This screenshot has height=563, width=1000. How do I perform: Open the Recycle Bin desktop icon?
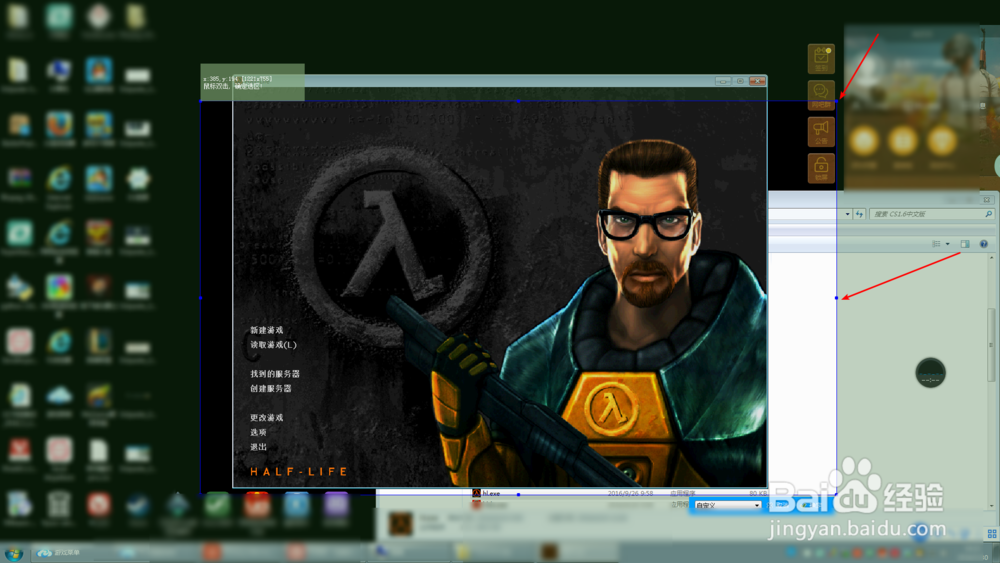pos(59,505)
